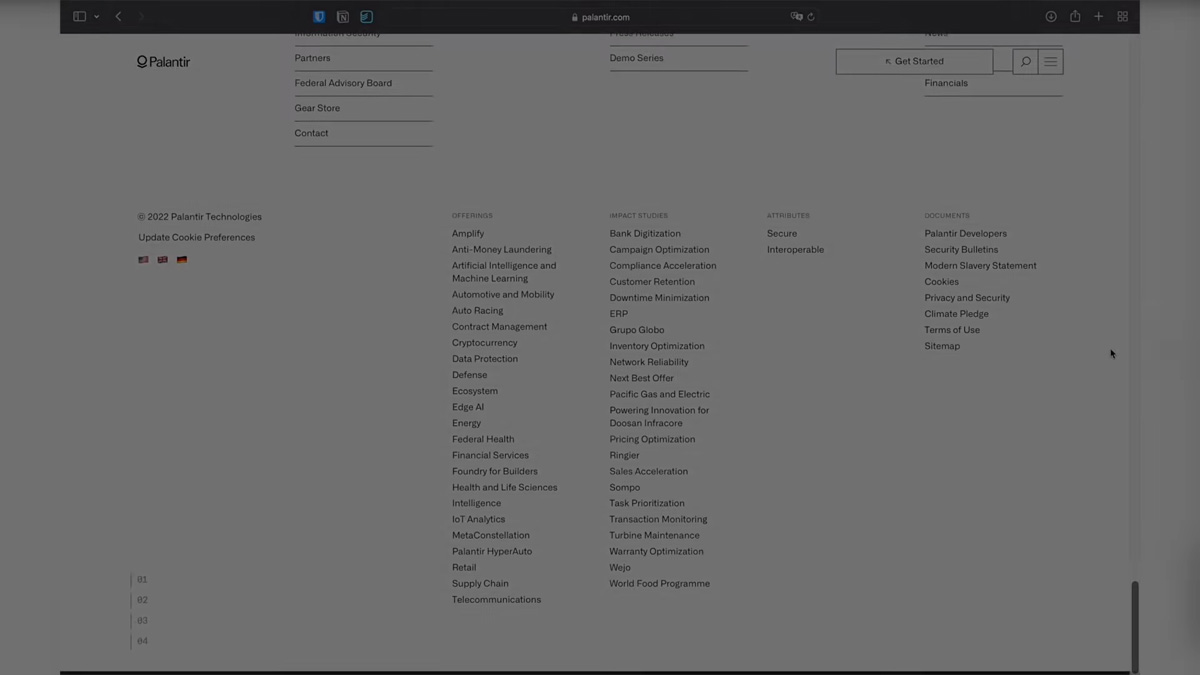This screenshot has height=675, width=1200.
Task: Click the Get Started button
Action: point(914,61)
